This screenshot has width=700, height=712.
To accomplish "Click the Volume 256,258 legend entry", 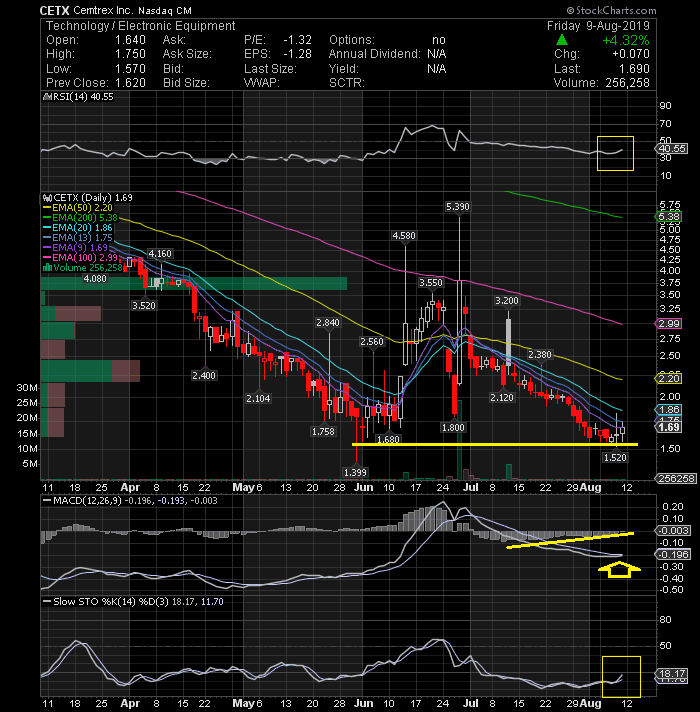I will coord(83,268).
